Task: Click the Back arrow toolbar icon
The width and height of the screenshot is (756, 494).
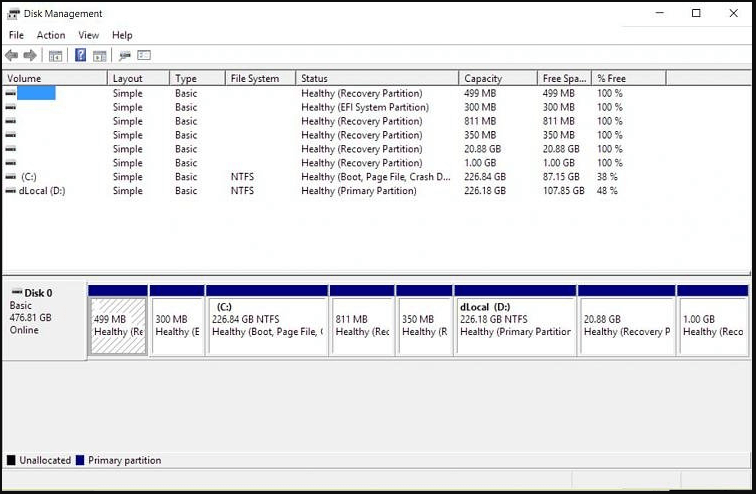Action: (x=12, y=55)
